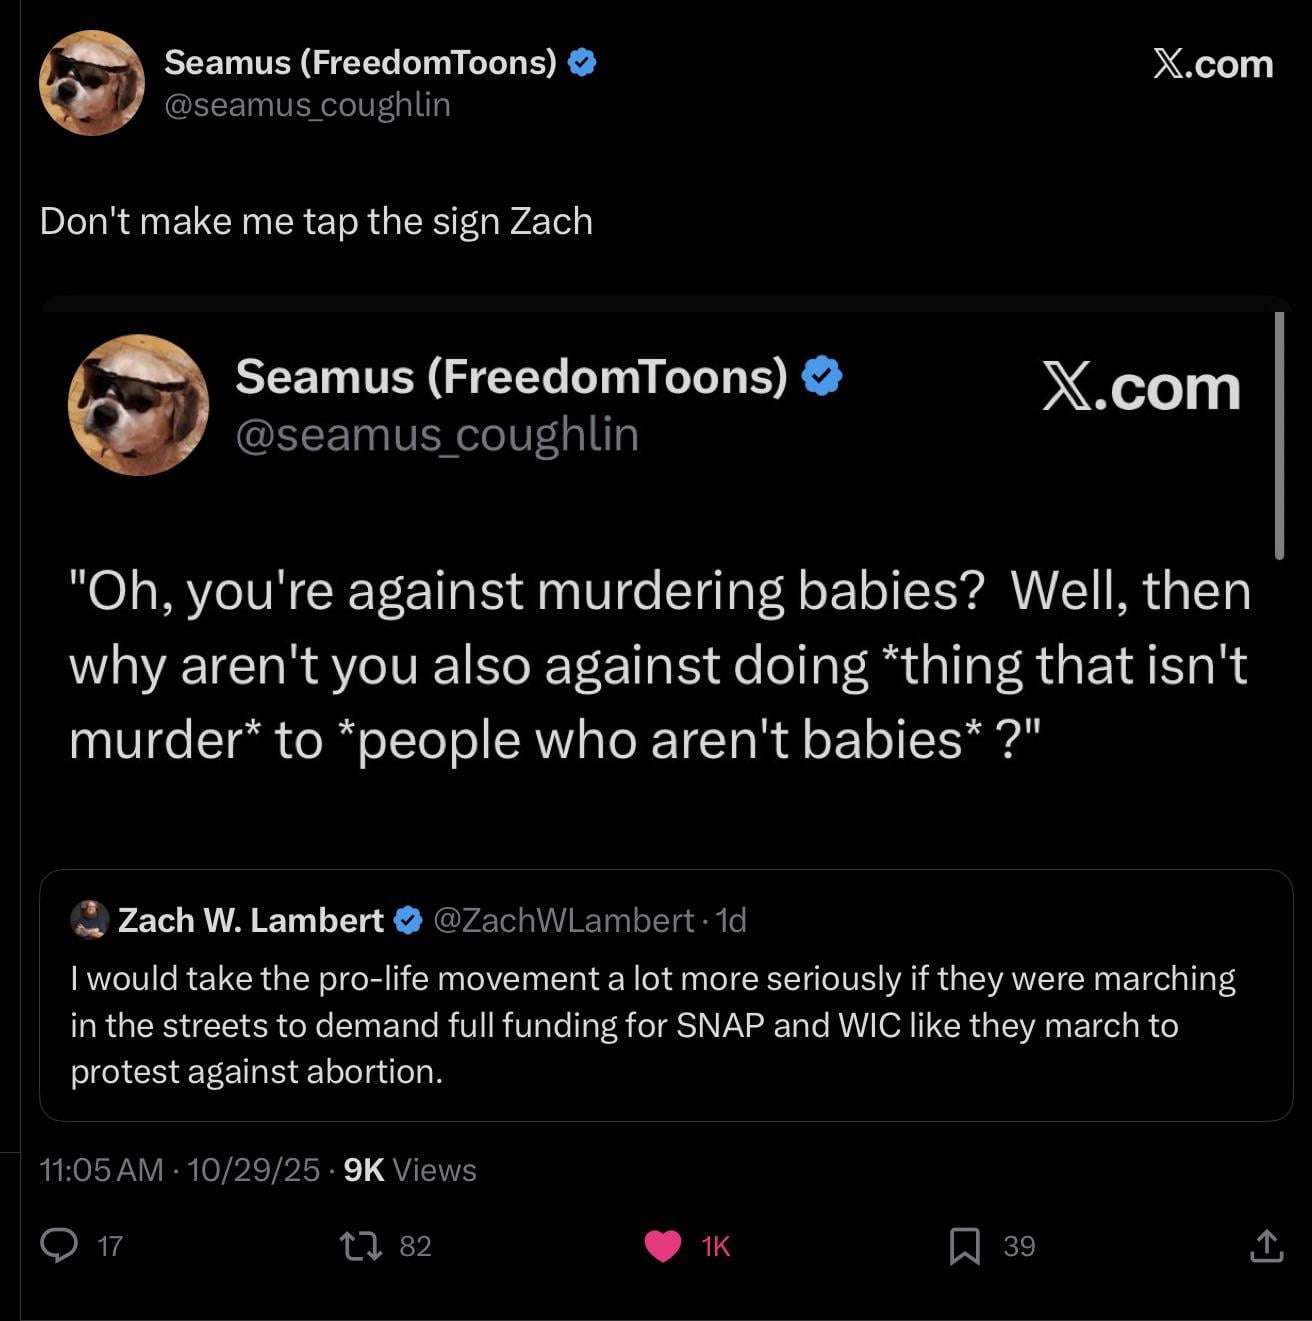The width and height of the screenshot is (1312, 1321).
Task: Click the 9K Views count
Action: tap(410, 1170)
